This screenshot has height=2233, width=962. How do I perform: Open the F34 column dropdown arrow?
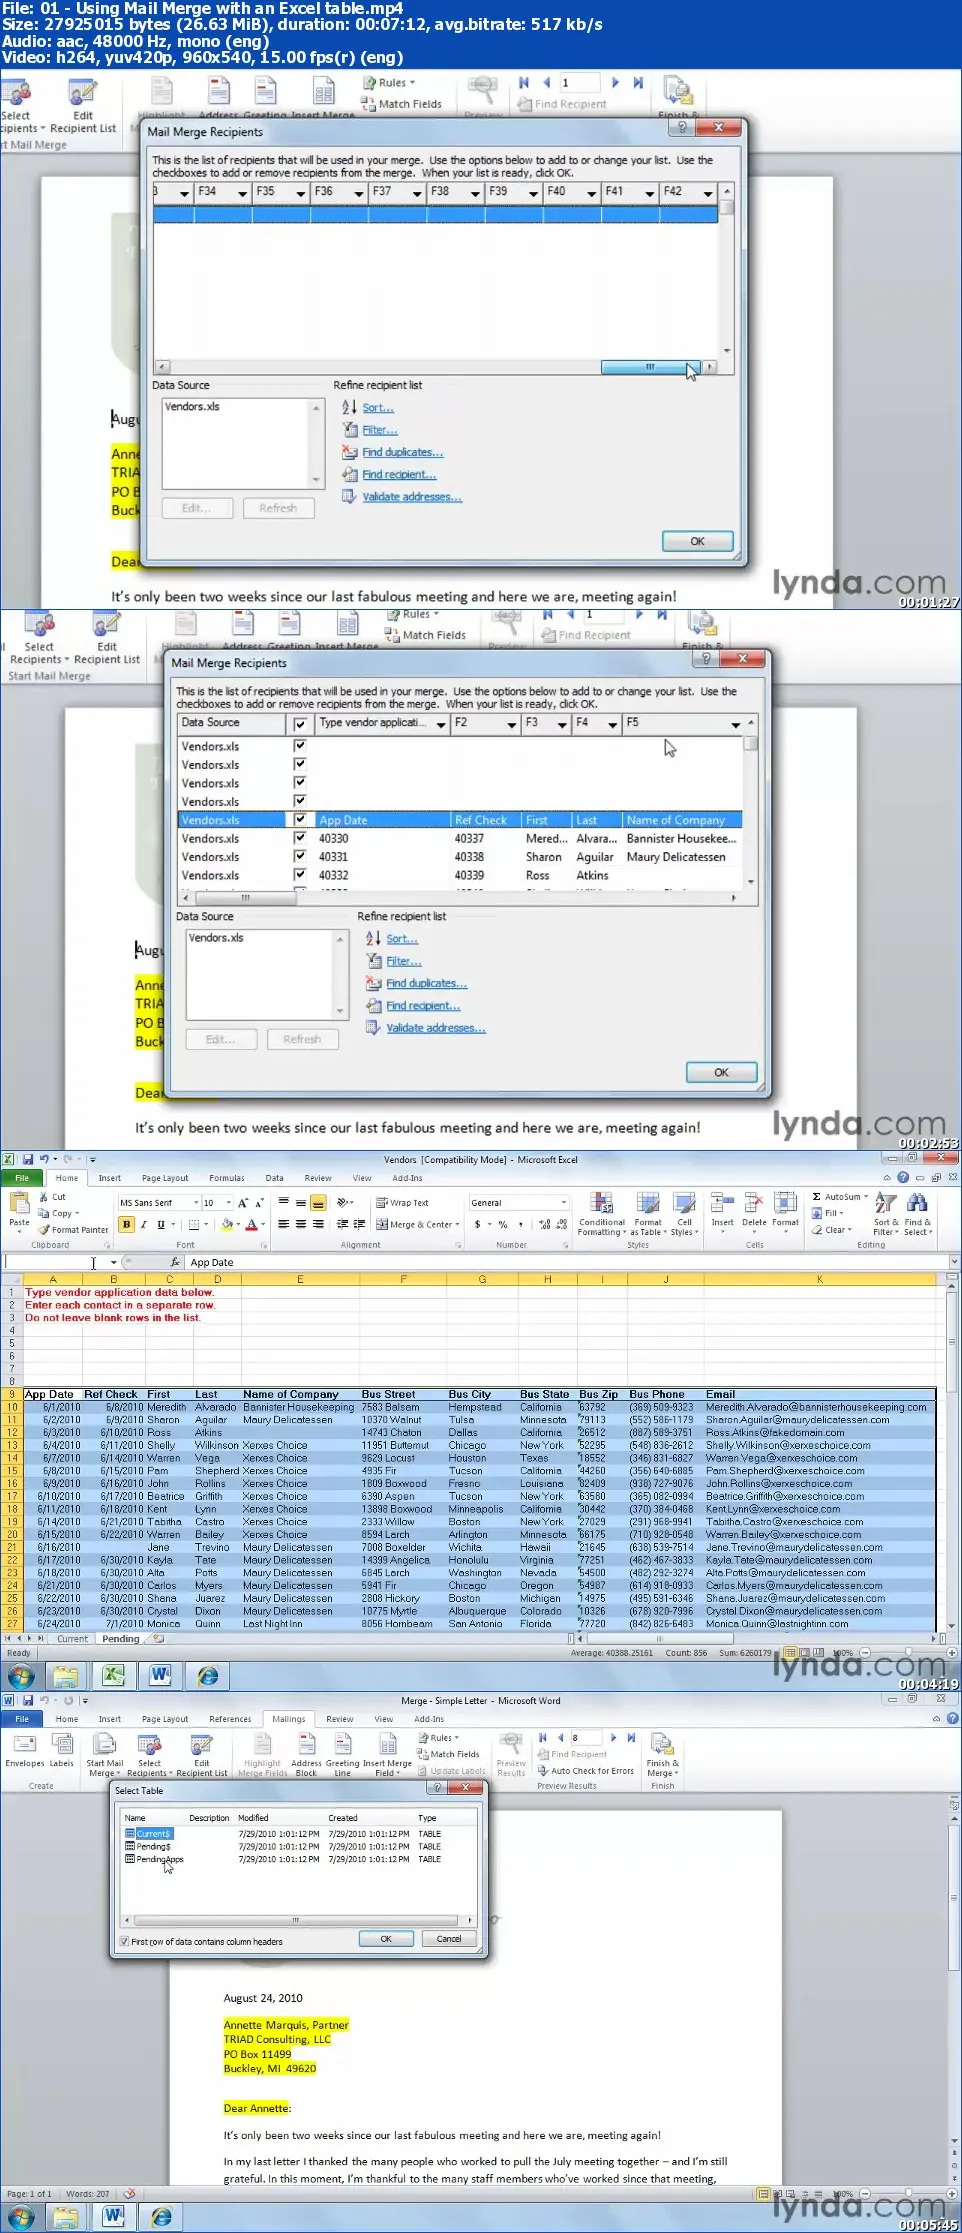click(x=242, y=193)
